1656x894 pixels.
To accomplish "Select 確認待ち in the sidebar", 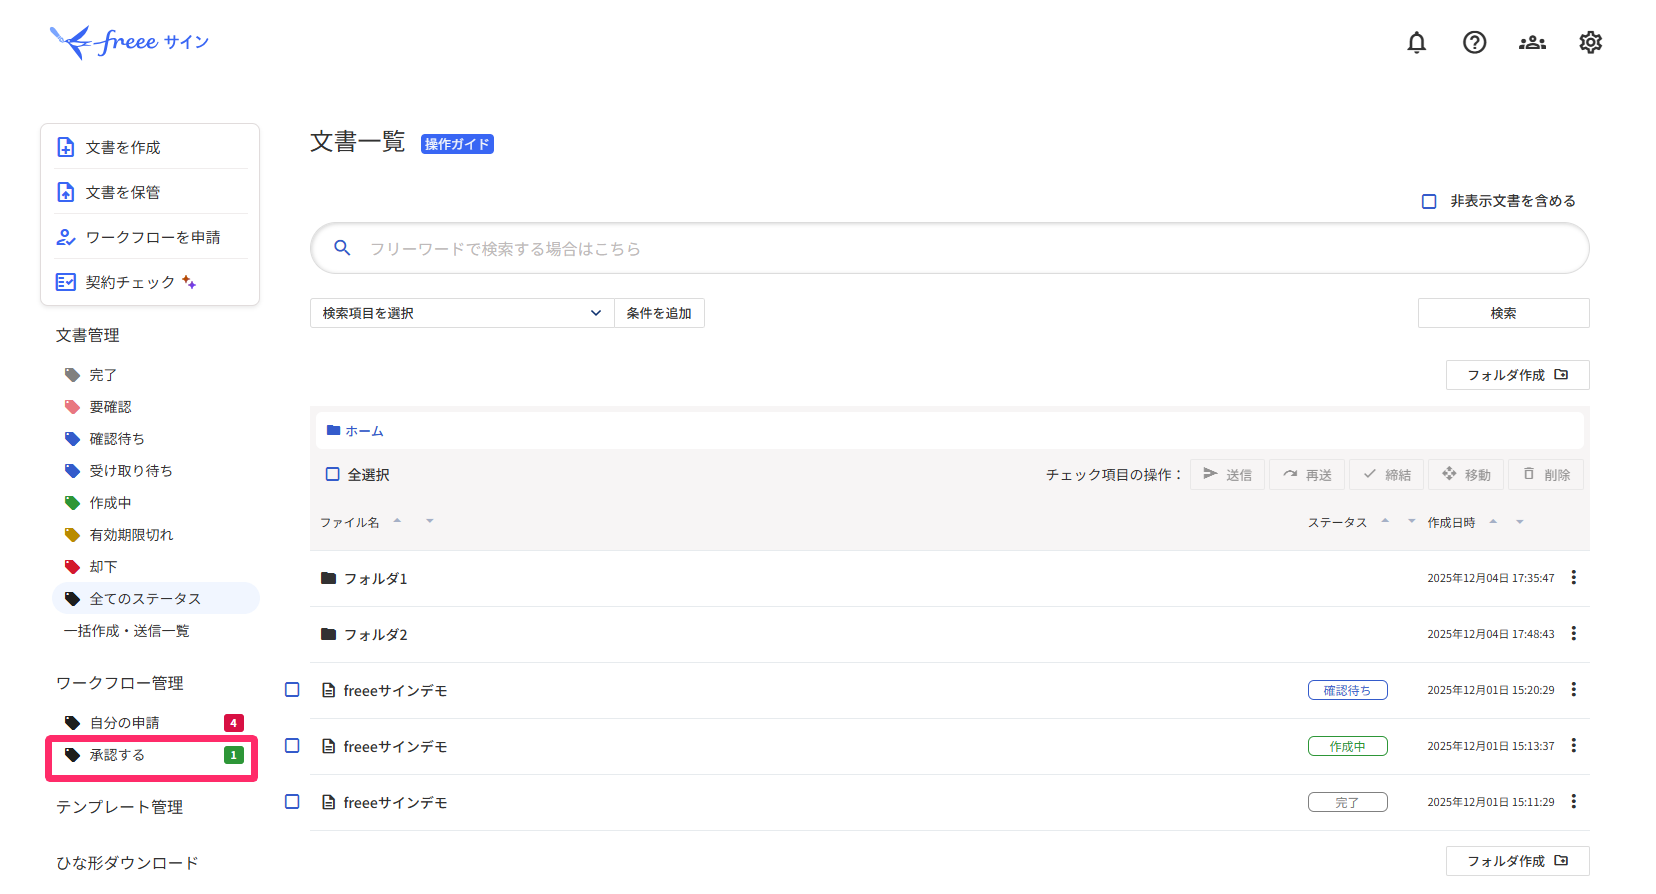I will click(x=117, y=439).
